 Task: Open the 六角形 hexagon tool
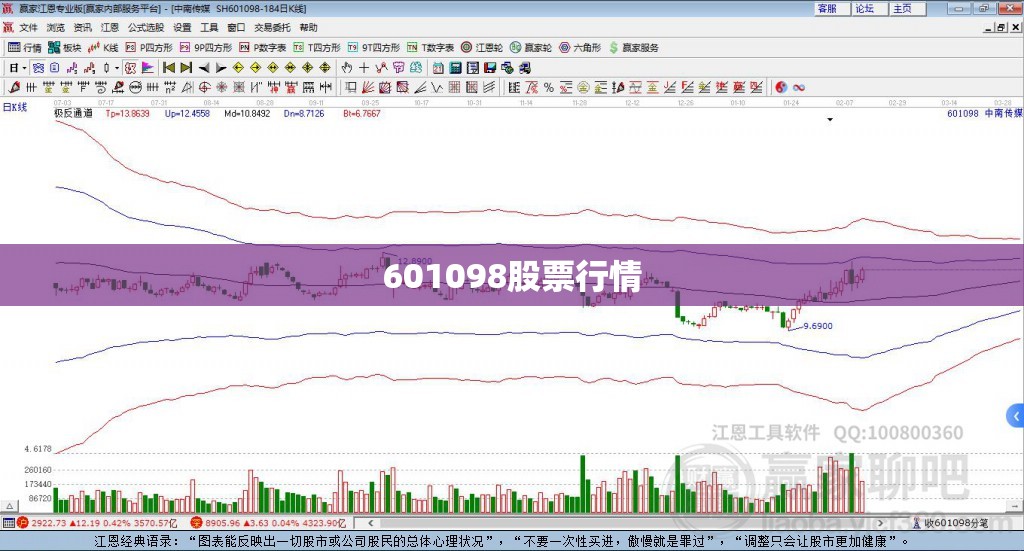[580, 48]
